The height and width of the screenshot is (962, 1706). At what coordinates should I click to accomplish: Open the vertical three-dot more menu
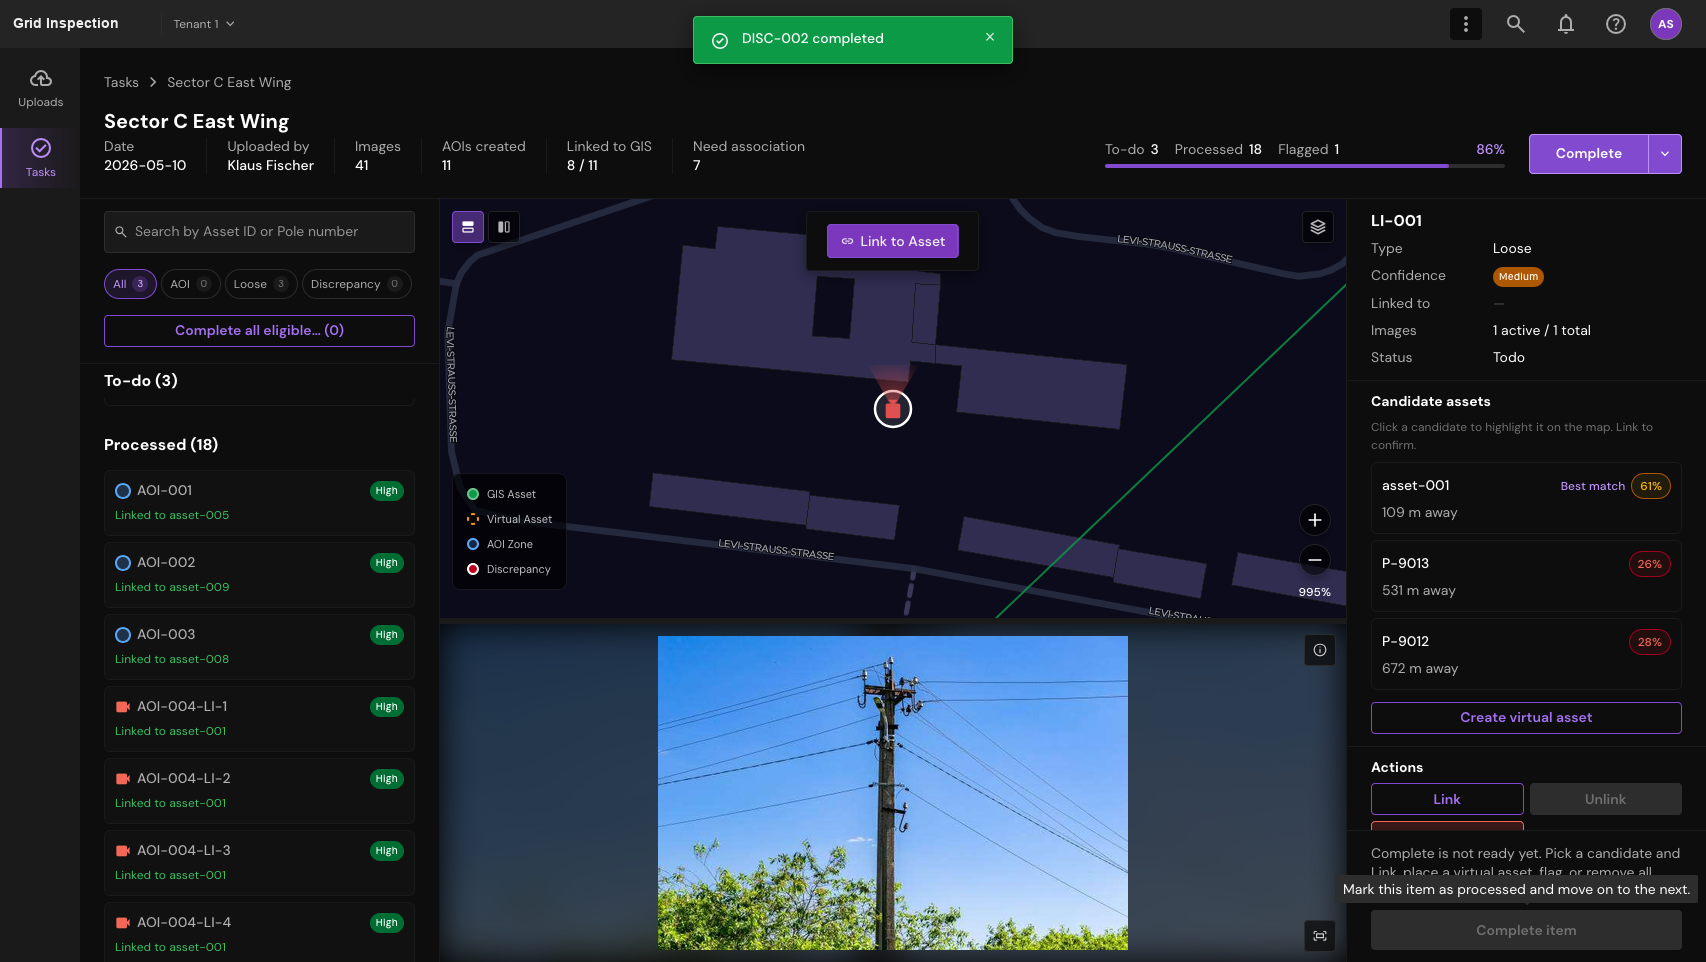[1466, 24]
